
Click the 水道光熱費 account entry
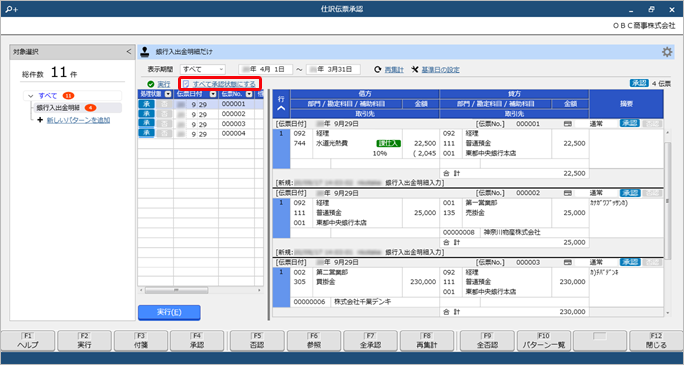pos(332,143)
